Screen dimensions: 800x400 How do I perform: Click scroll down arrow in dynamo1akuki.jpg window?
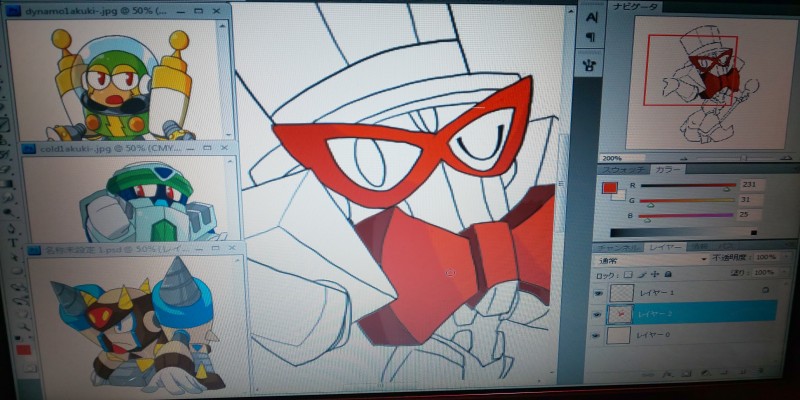[228, 134]
